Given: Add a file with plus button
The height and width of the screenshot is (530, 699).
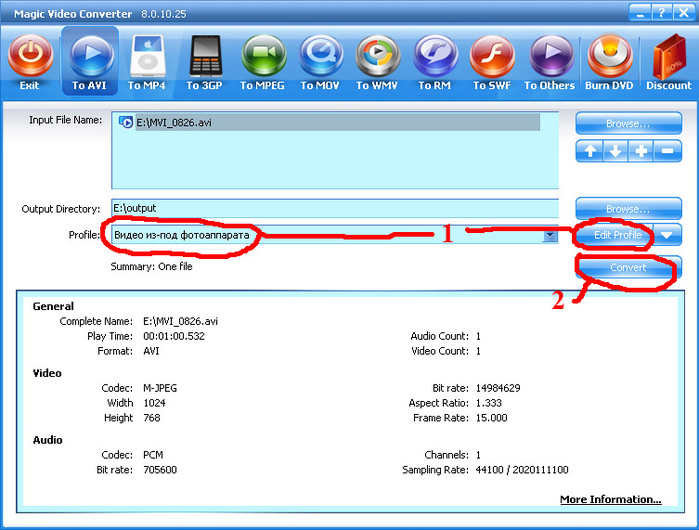Looking at the screenshot, I should (x=641, y=151).
